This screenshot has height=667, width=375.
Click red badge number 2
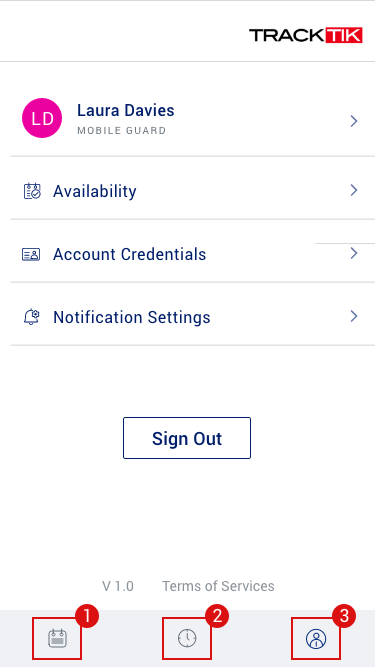[217, 617]
